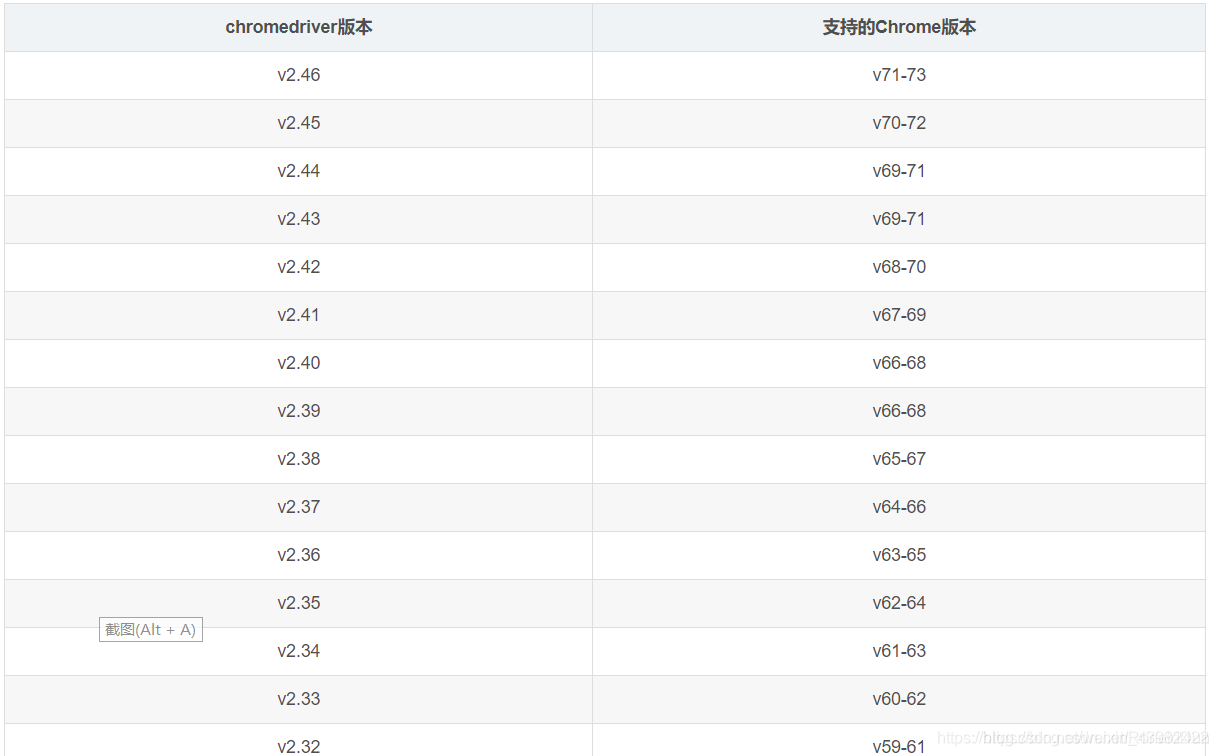Viewport: 1218px width, 756px height.
Task: Click Chrome version v67-69
Action: pos(899,315)
